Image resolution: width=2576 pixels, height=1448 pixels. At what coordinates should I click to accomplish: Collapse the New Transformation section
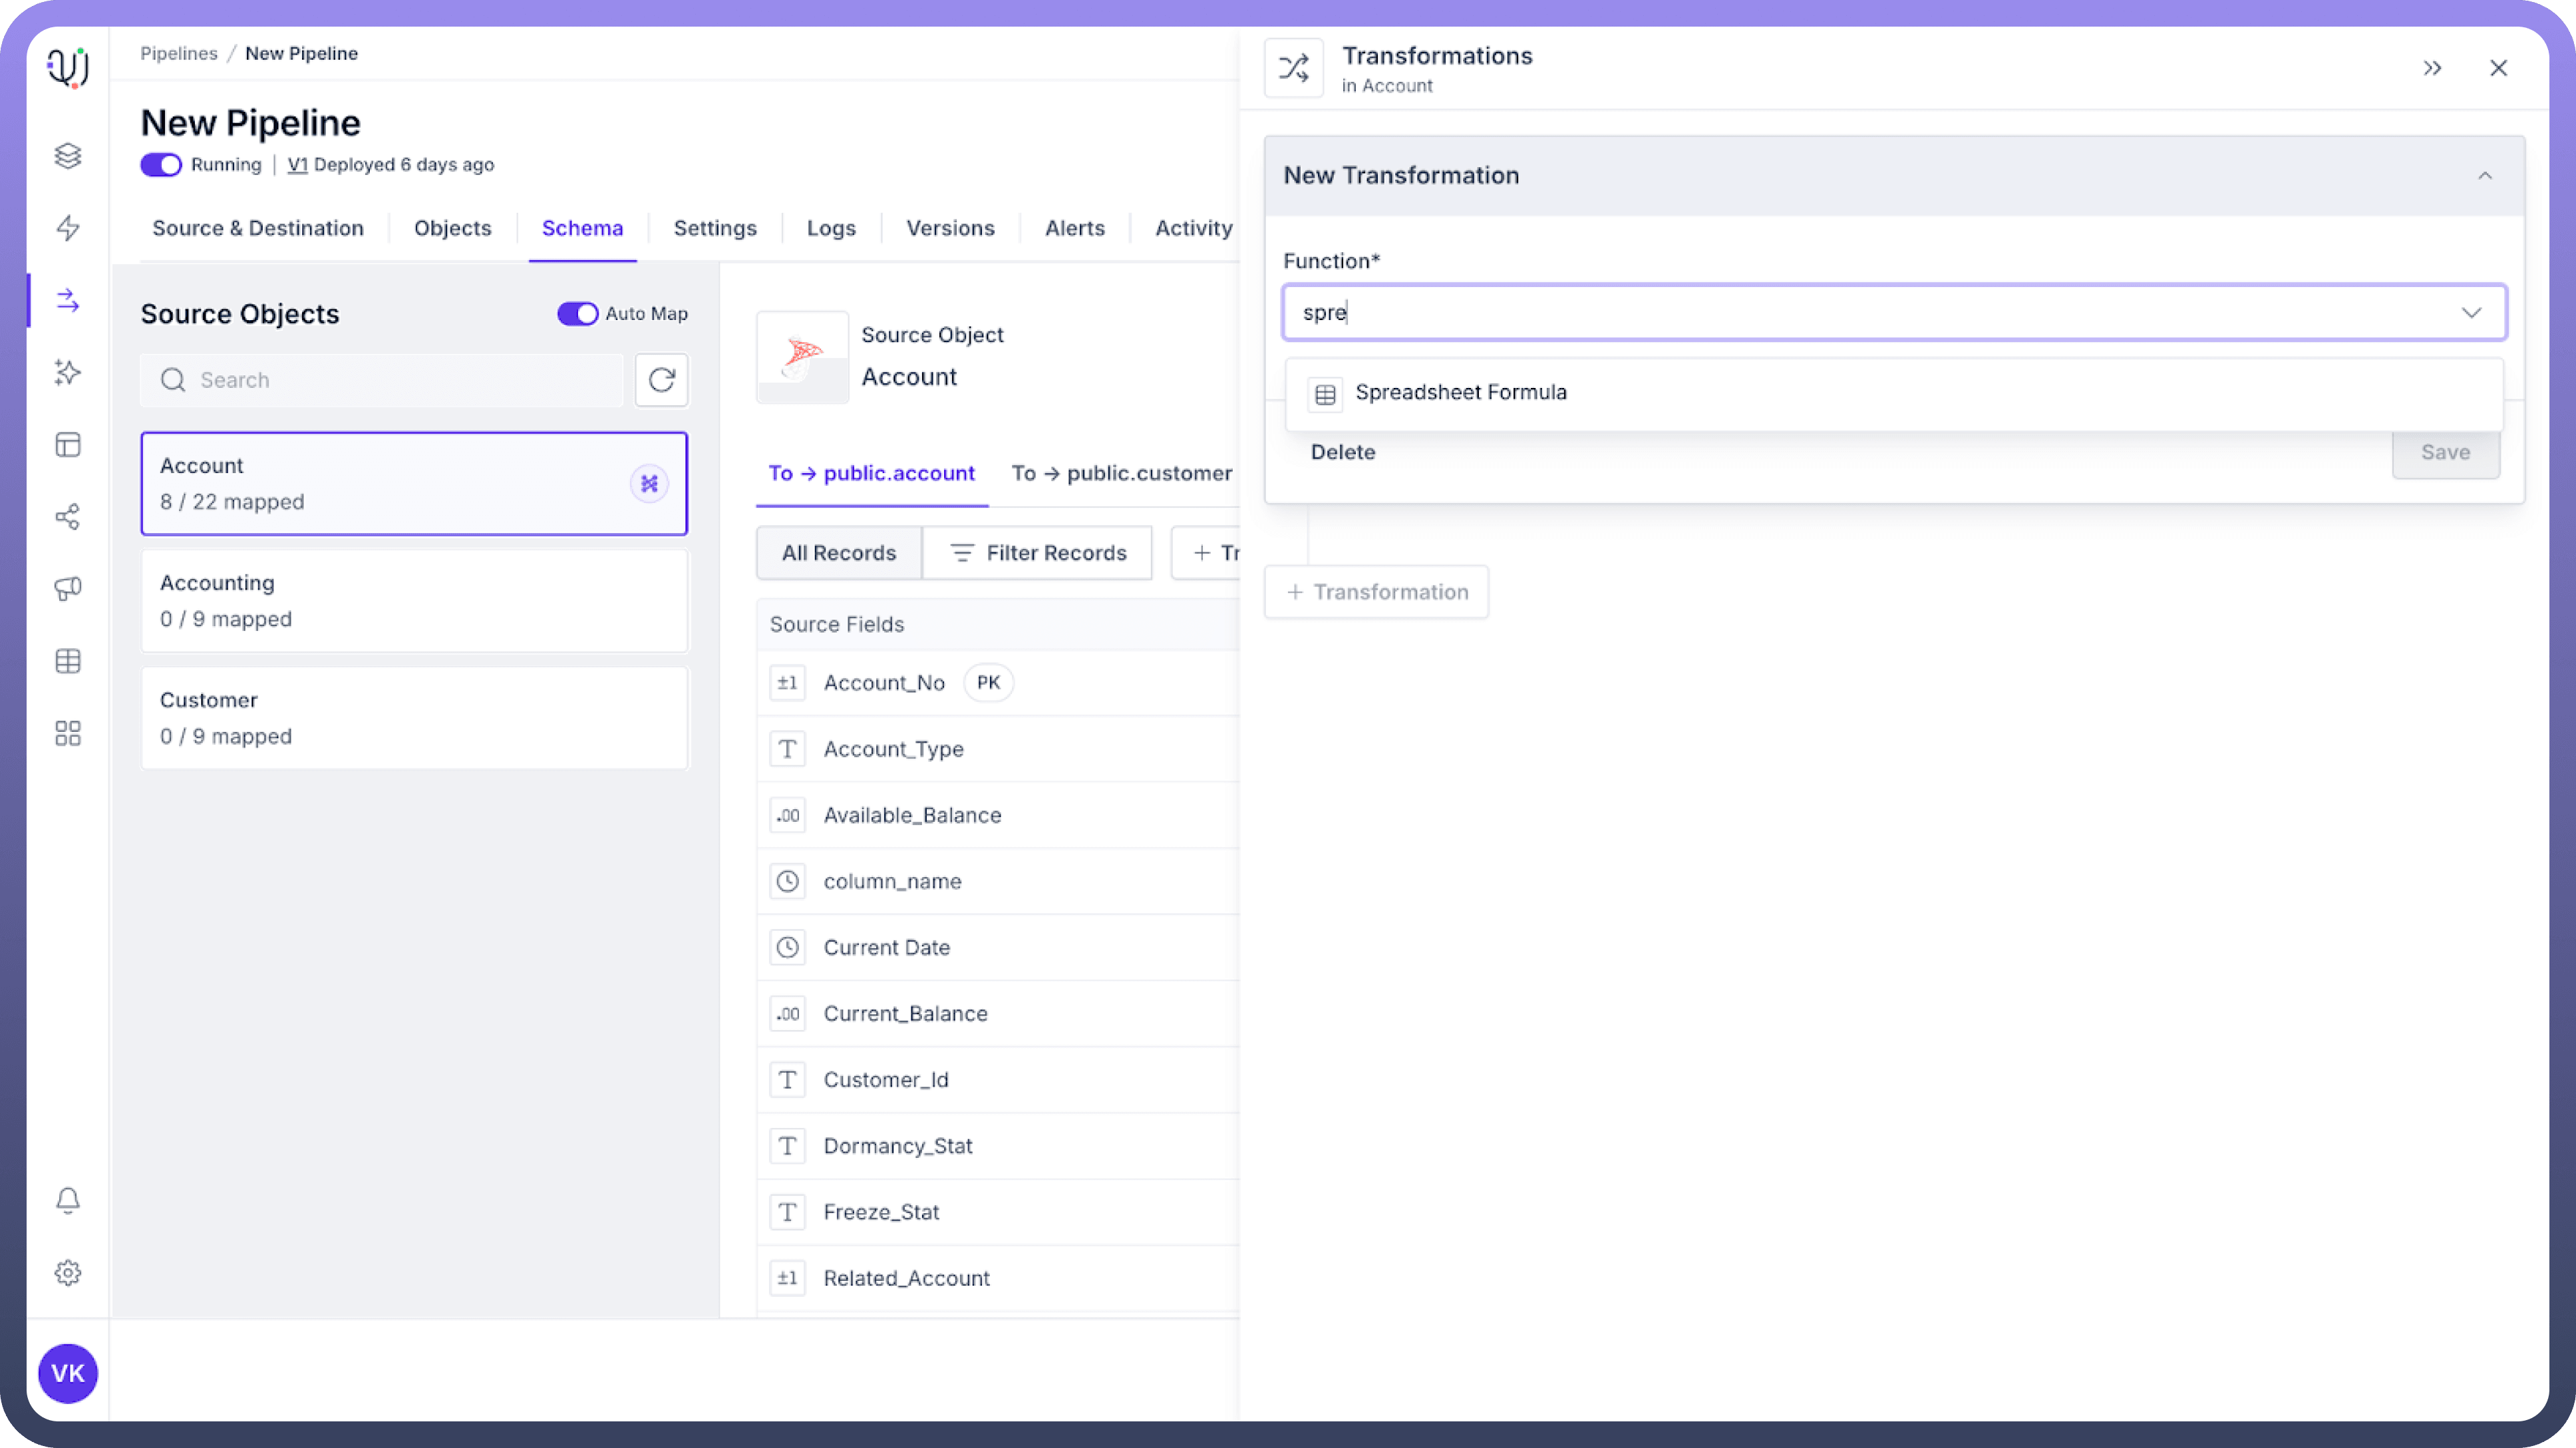pyautogui.click(x=2484, y=176)
